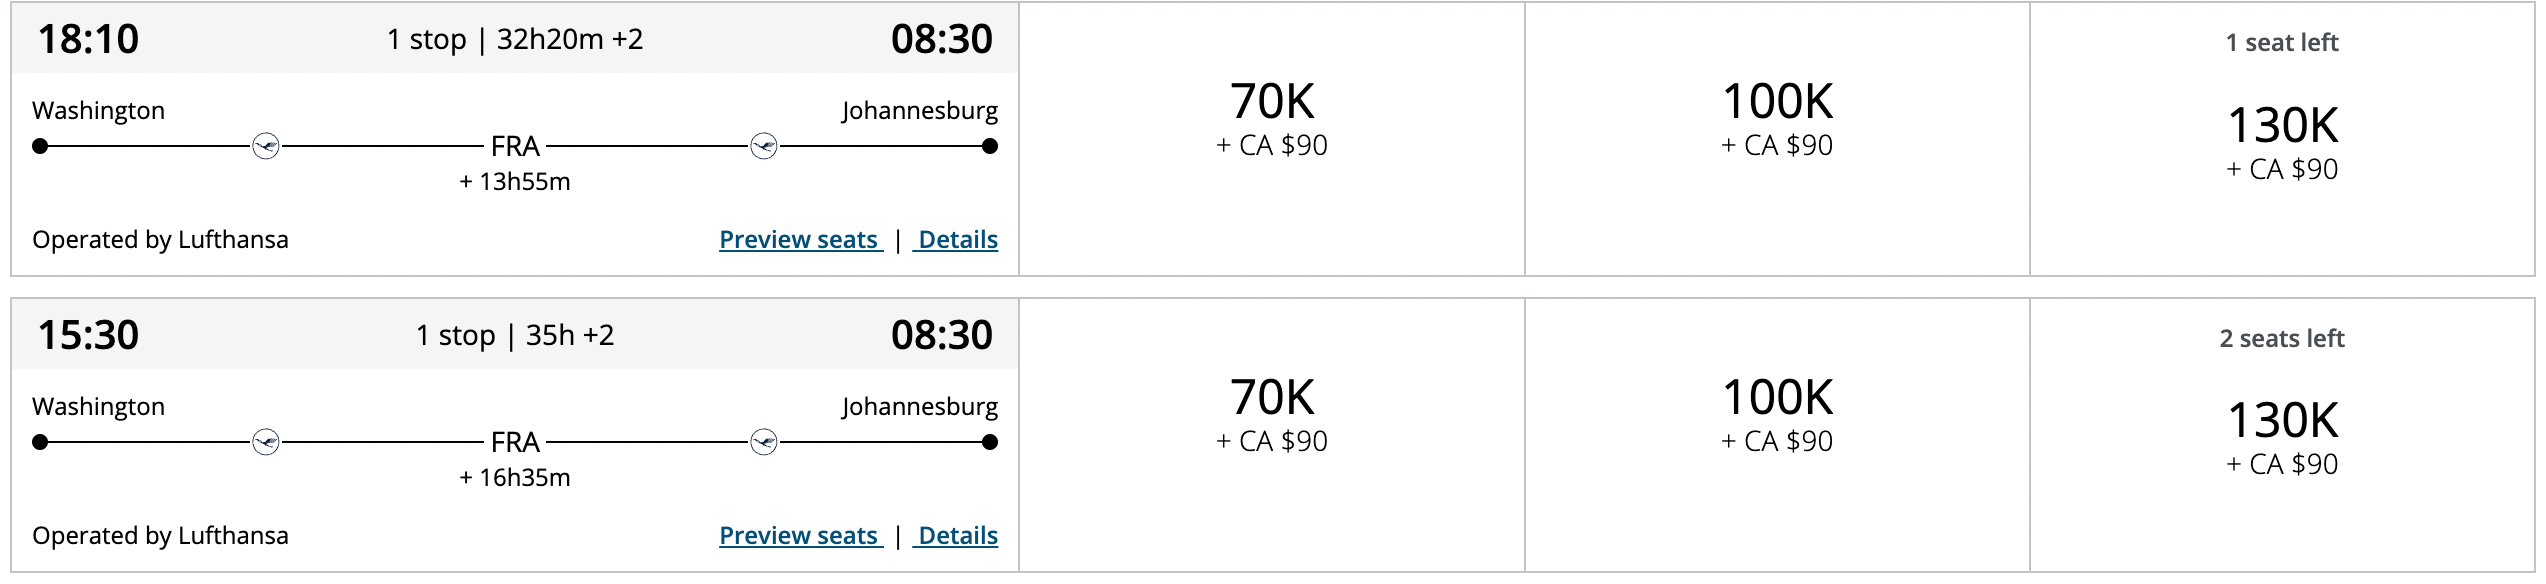Click Washington origin dot on 18:10 flight
The width and height of the screenshot is (2546, 584).
[x=40, y=146]
